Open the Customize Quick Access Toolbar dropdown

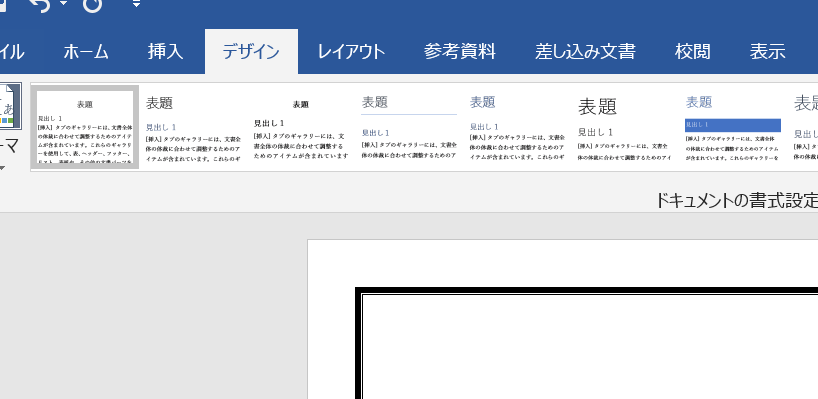coord(136,4)
